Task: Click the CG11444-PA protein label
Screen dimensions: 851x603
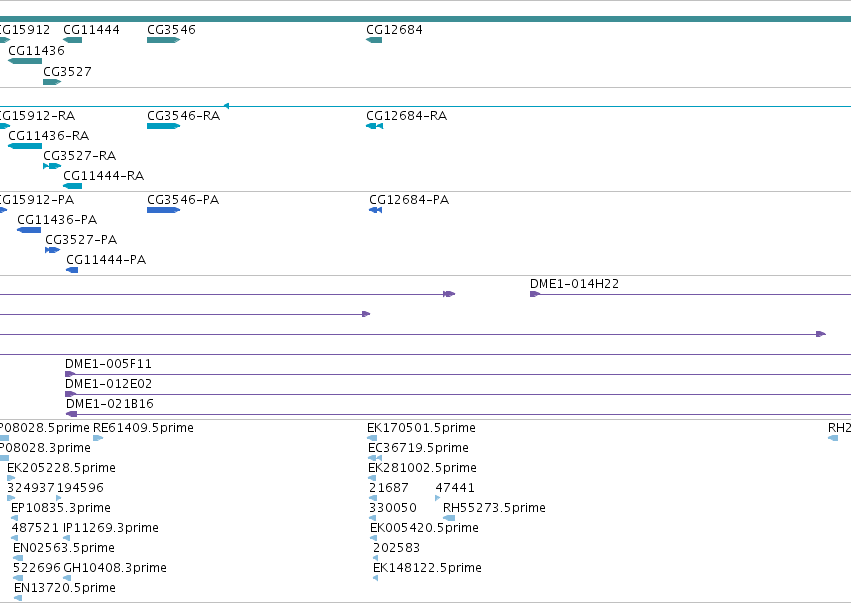Action: pos(106,260)
